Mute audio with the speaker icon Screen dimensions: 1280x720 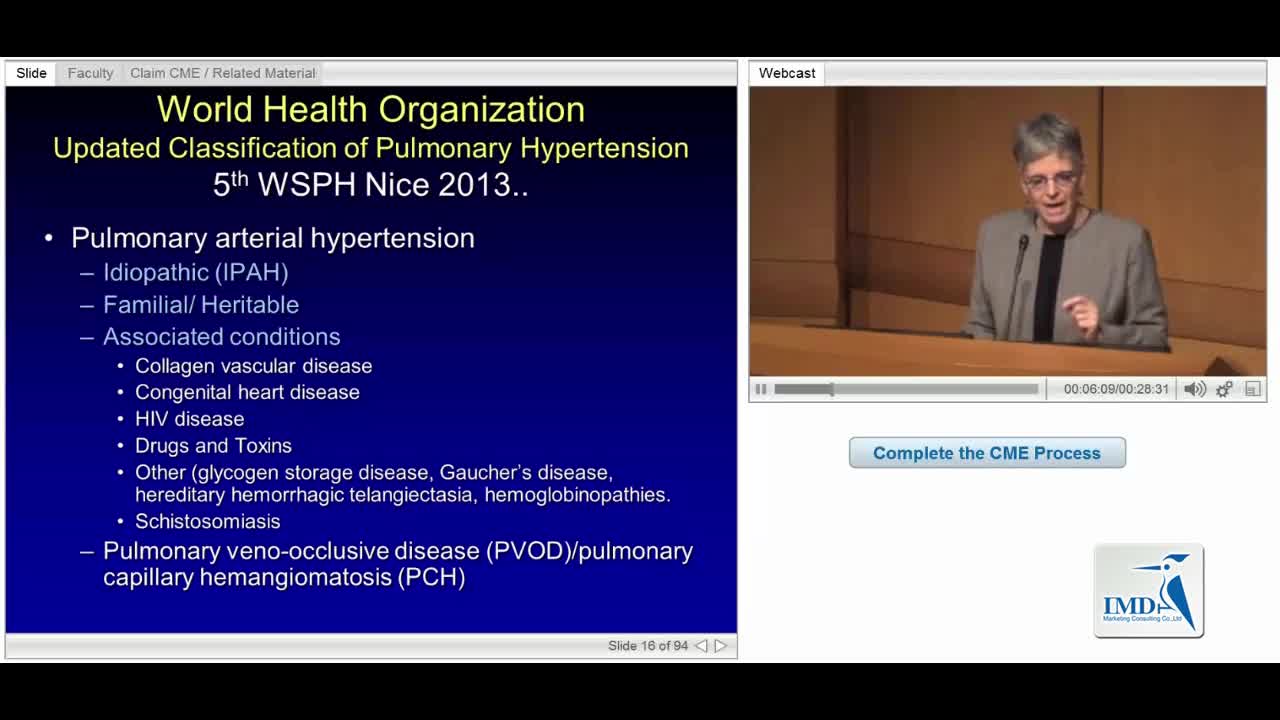click(1194, 389)
